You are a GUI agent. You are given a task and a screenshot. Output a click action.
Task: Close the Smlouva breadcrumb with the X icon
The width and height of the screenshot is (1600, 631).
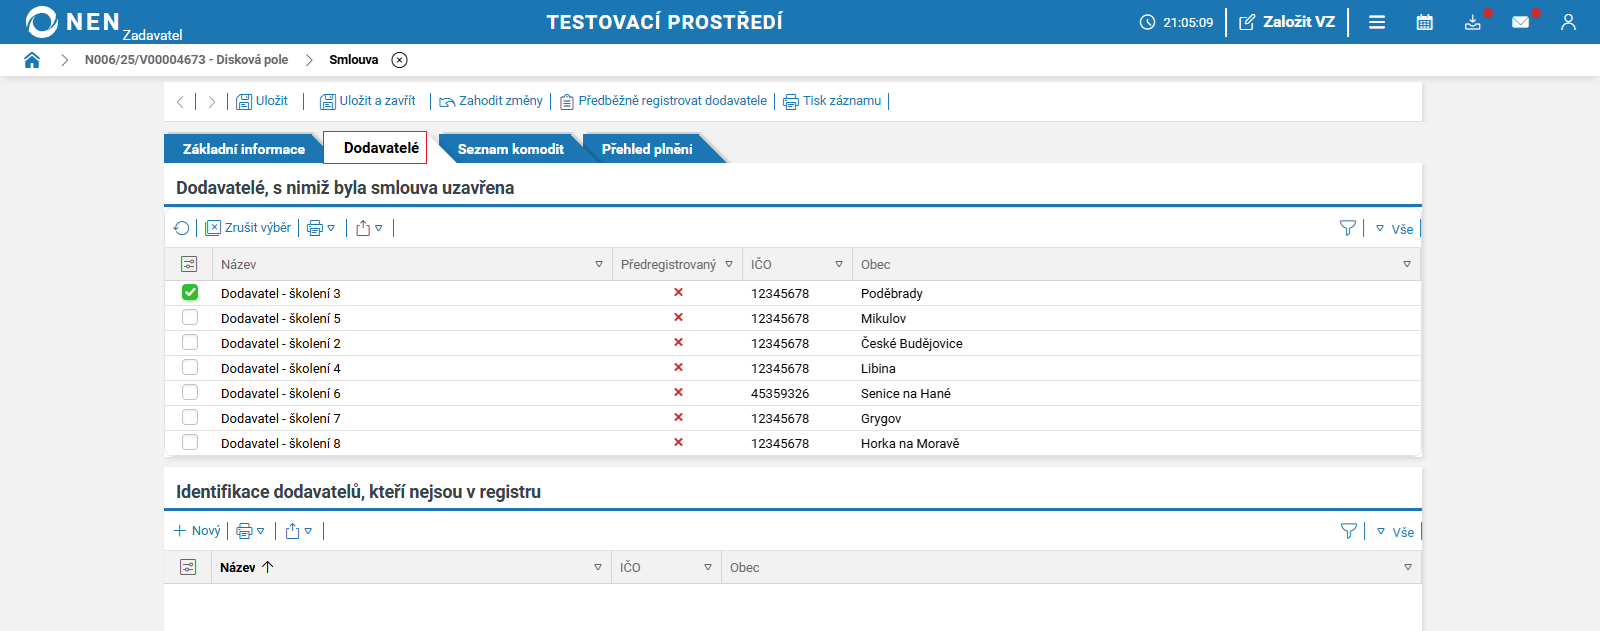[399, 60]
